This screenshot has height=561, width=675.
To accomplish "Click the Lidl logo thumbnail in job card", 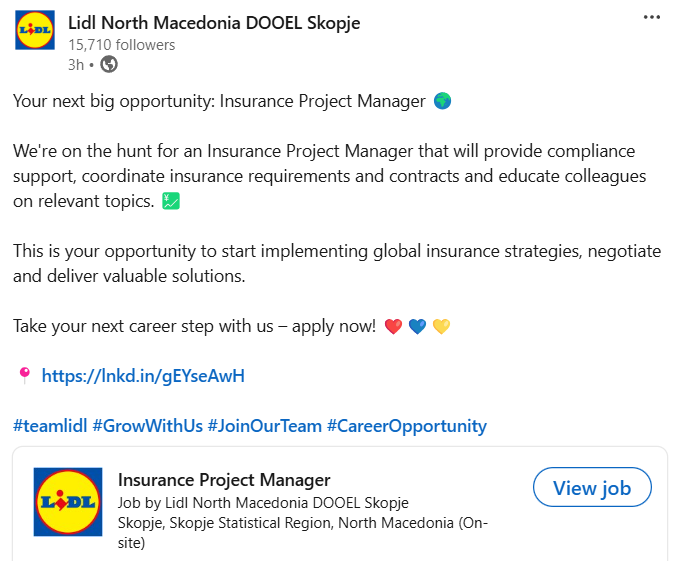I will click(x=68, y=501).
